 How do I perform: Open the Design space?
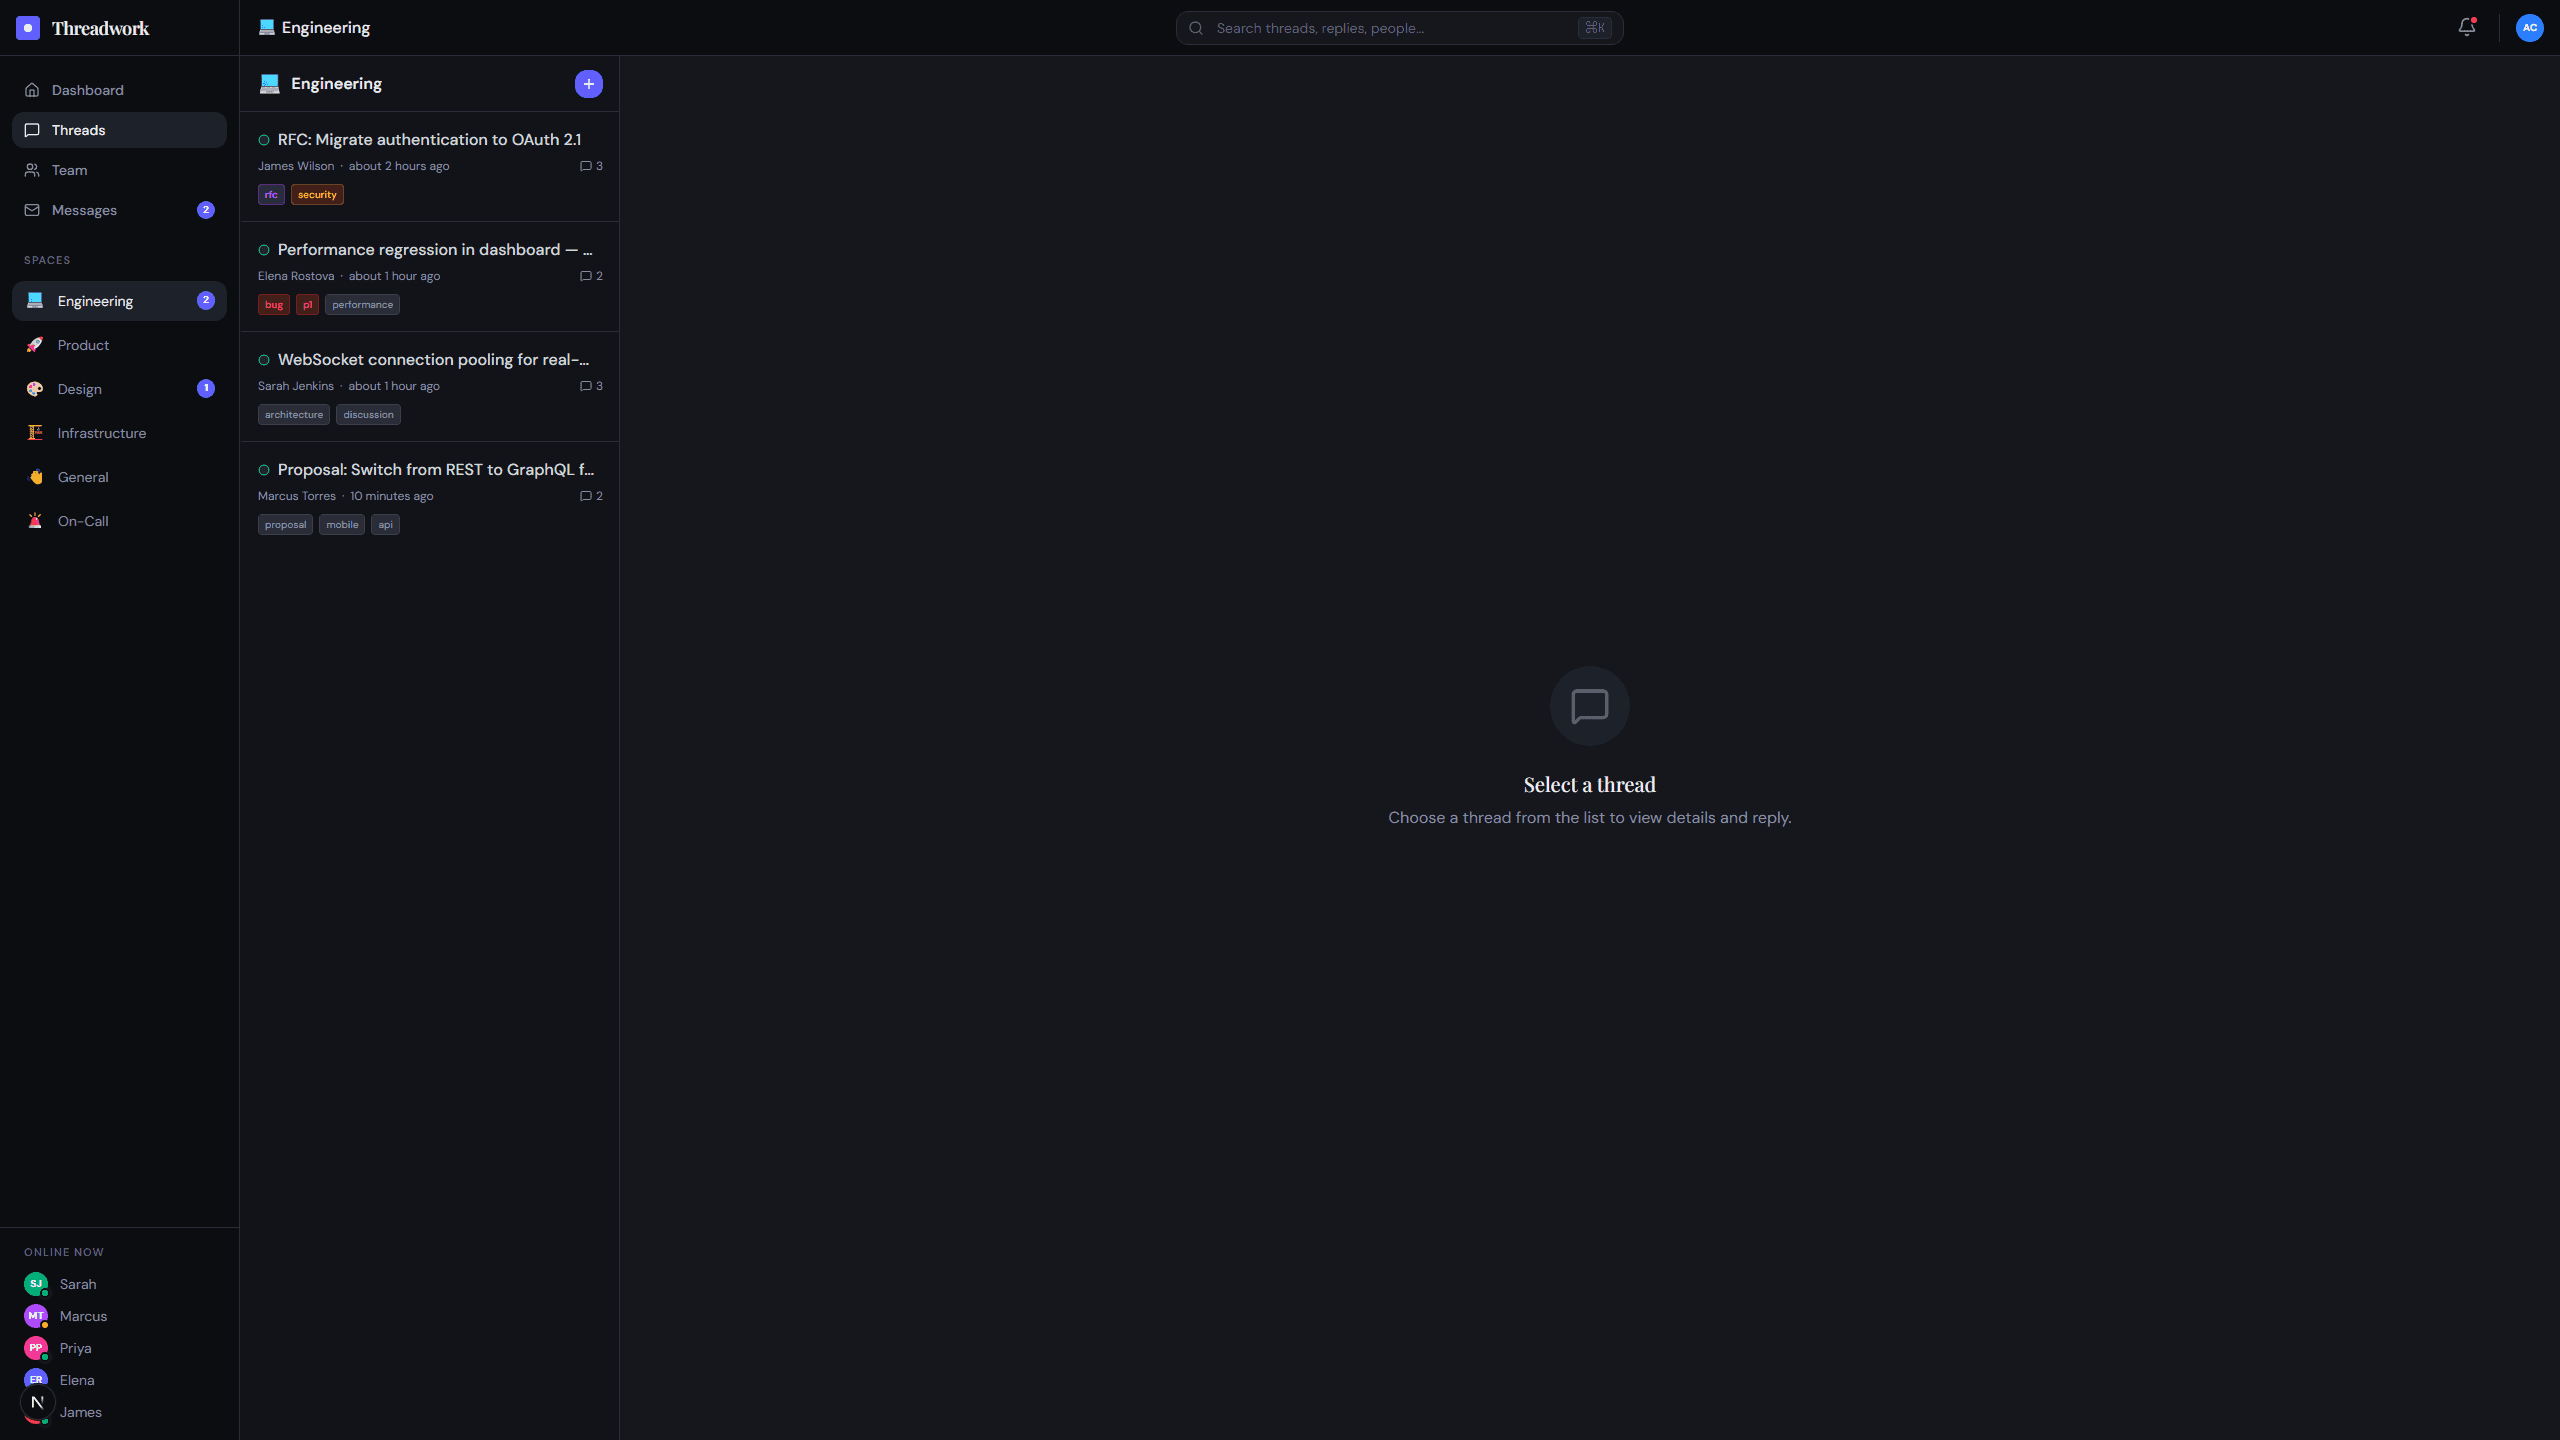coord(119,389)
